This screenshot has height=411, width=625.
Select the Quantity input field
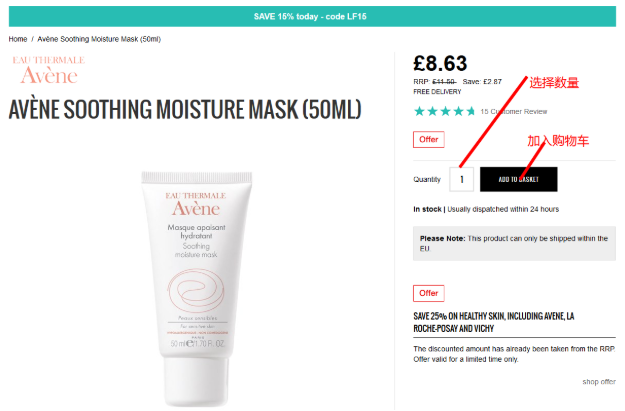point(462,179)
